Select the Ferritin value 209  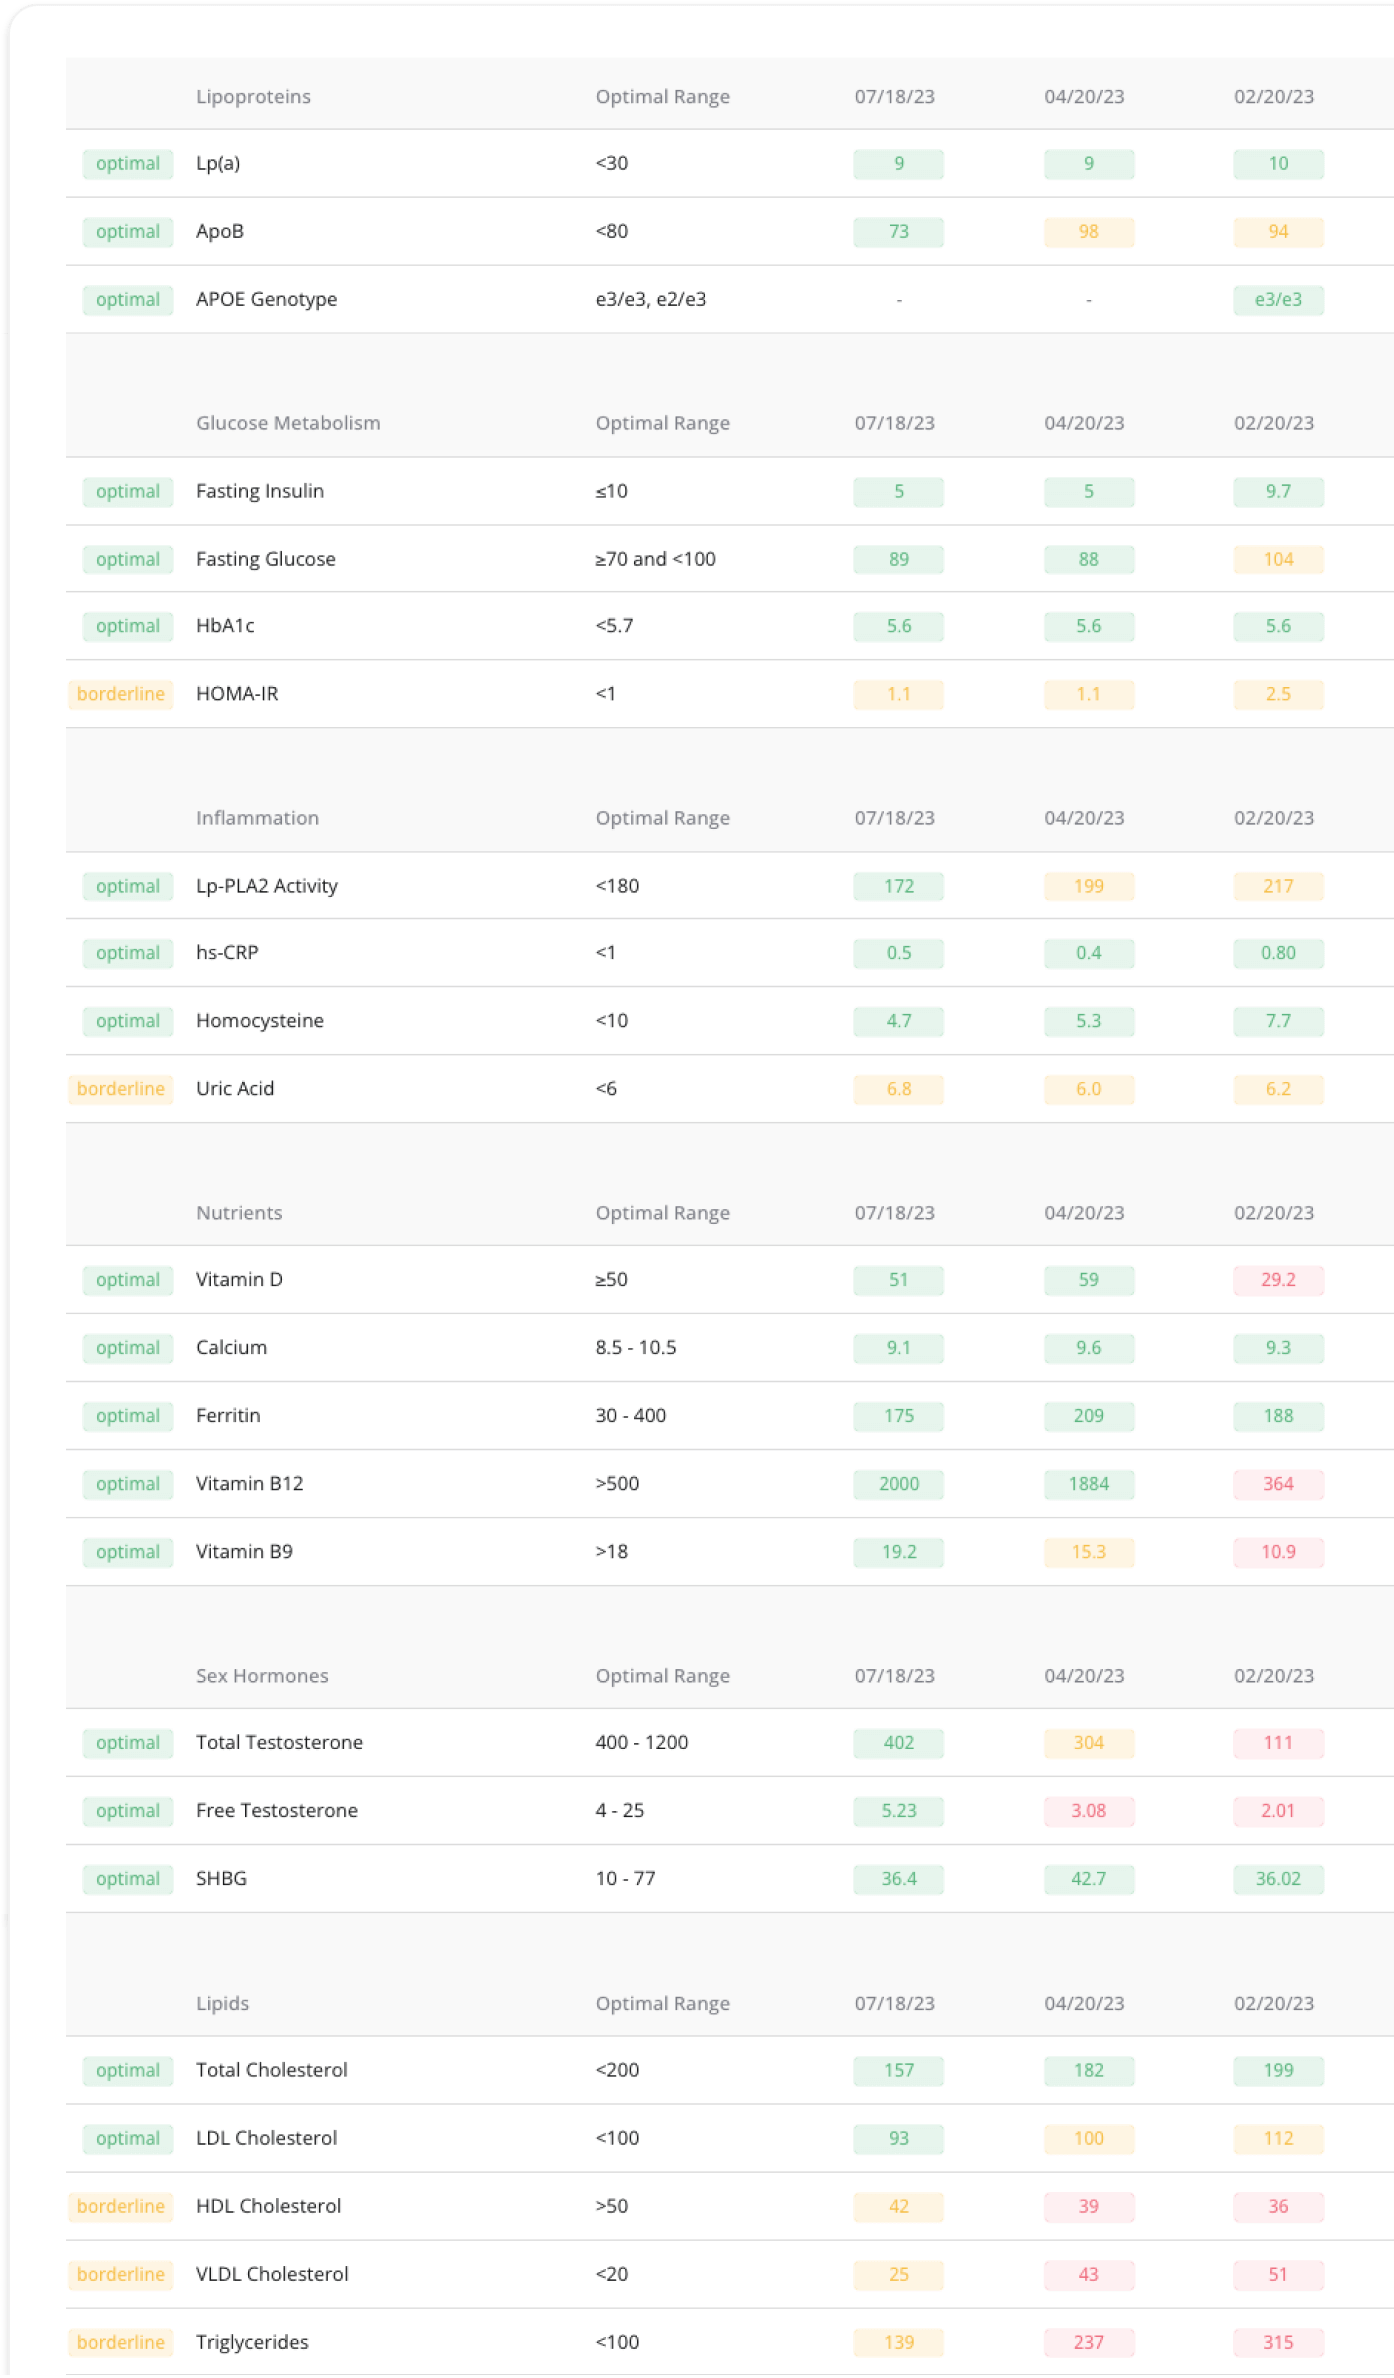(x=1088, y=1416)
